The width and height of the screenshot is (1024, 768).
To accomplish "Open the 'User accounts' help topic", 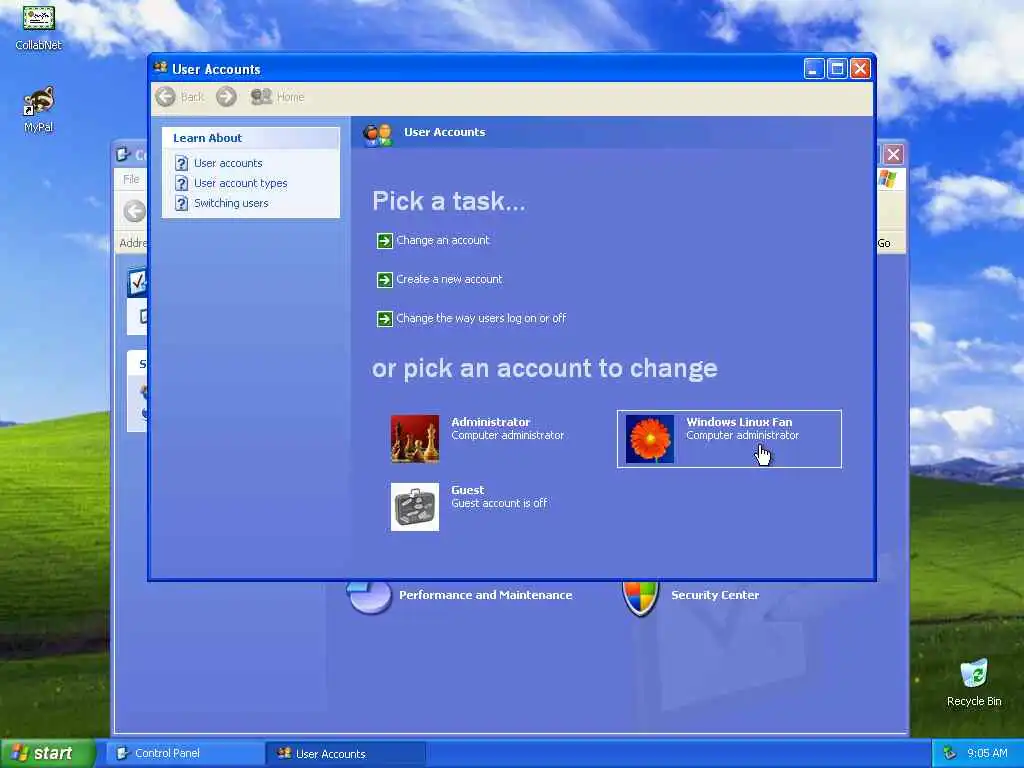I will [228, 163].
